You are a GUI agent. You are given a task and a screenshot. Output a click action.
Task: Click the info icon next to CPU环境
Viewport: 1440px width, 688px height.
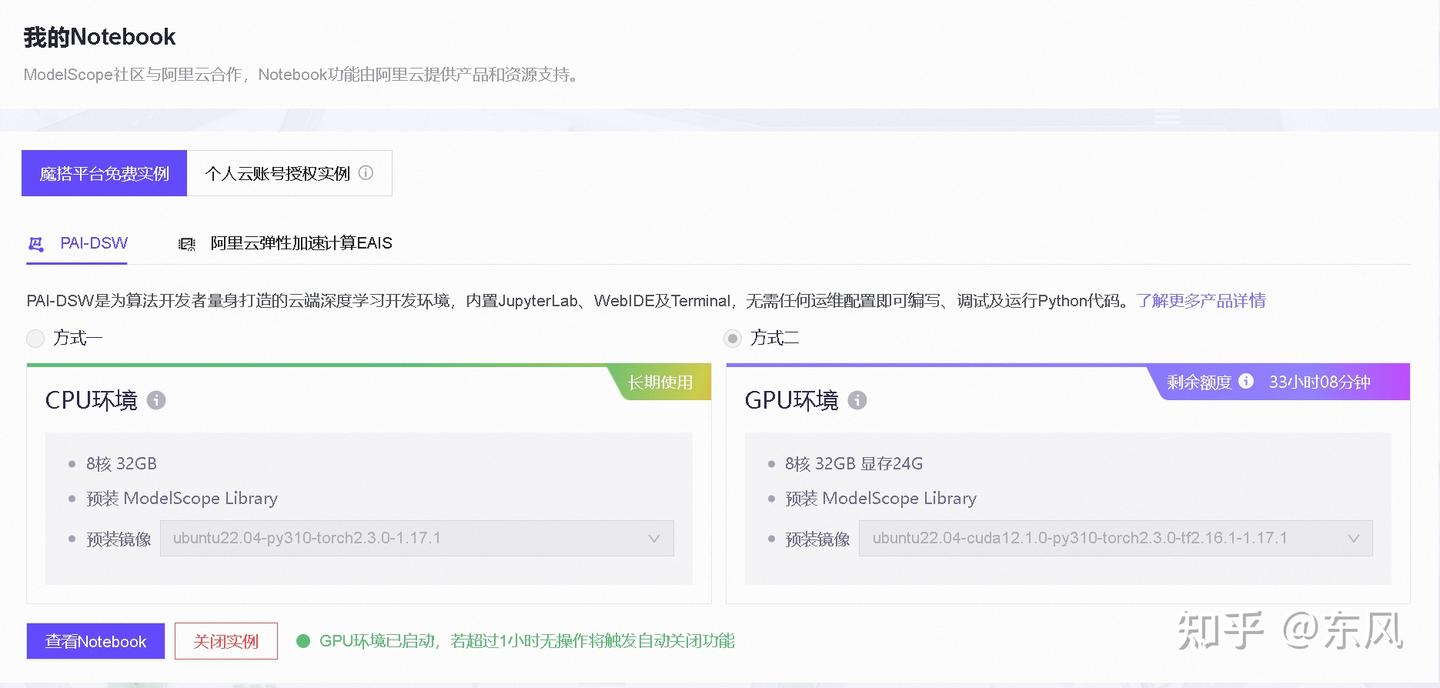[156, 399]
